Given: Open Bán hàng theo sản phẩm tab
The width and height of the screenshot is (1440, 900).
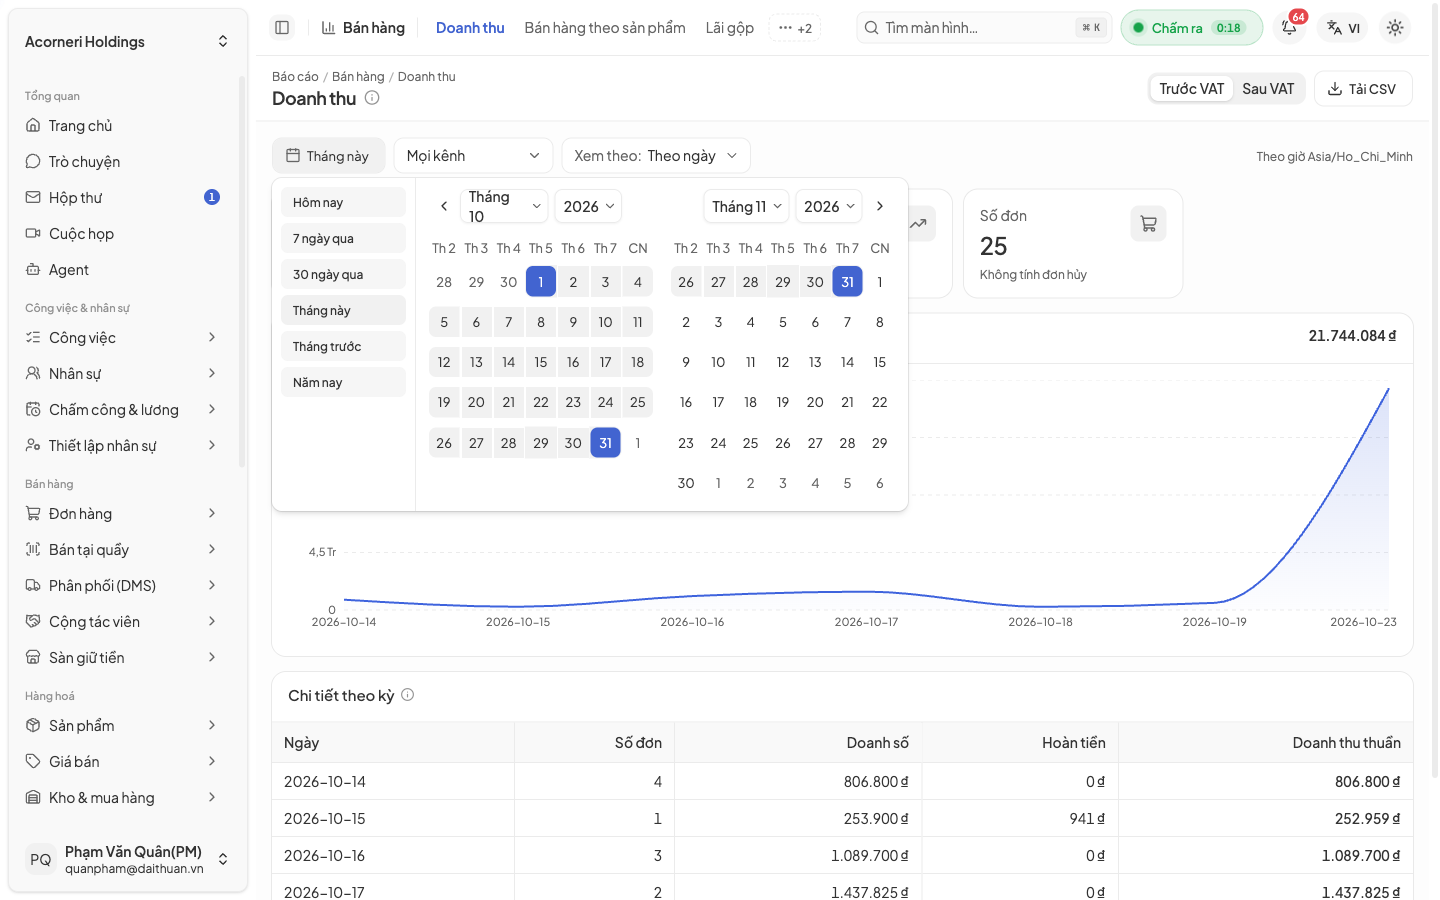Looking at the screenshot, I should 605,28.
